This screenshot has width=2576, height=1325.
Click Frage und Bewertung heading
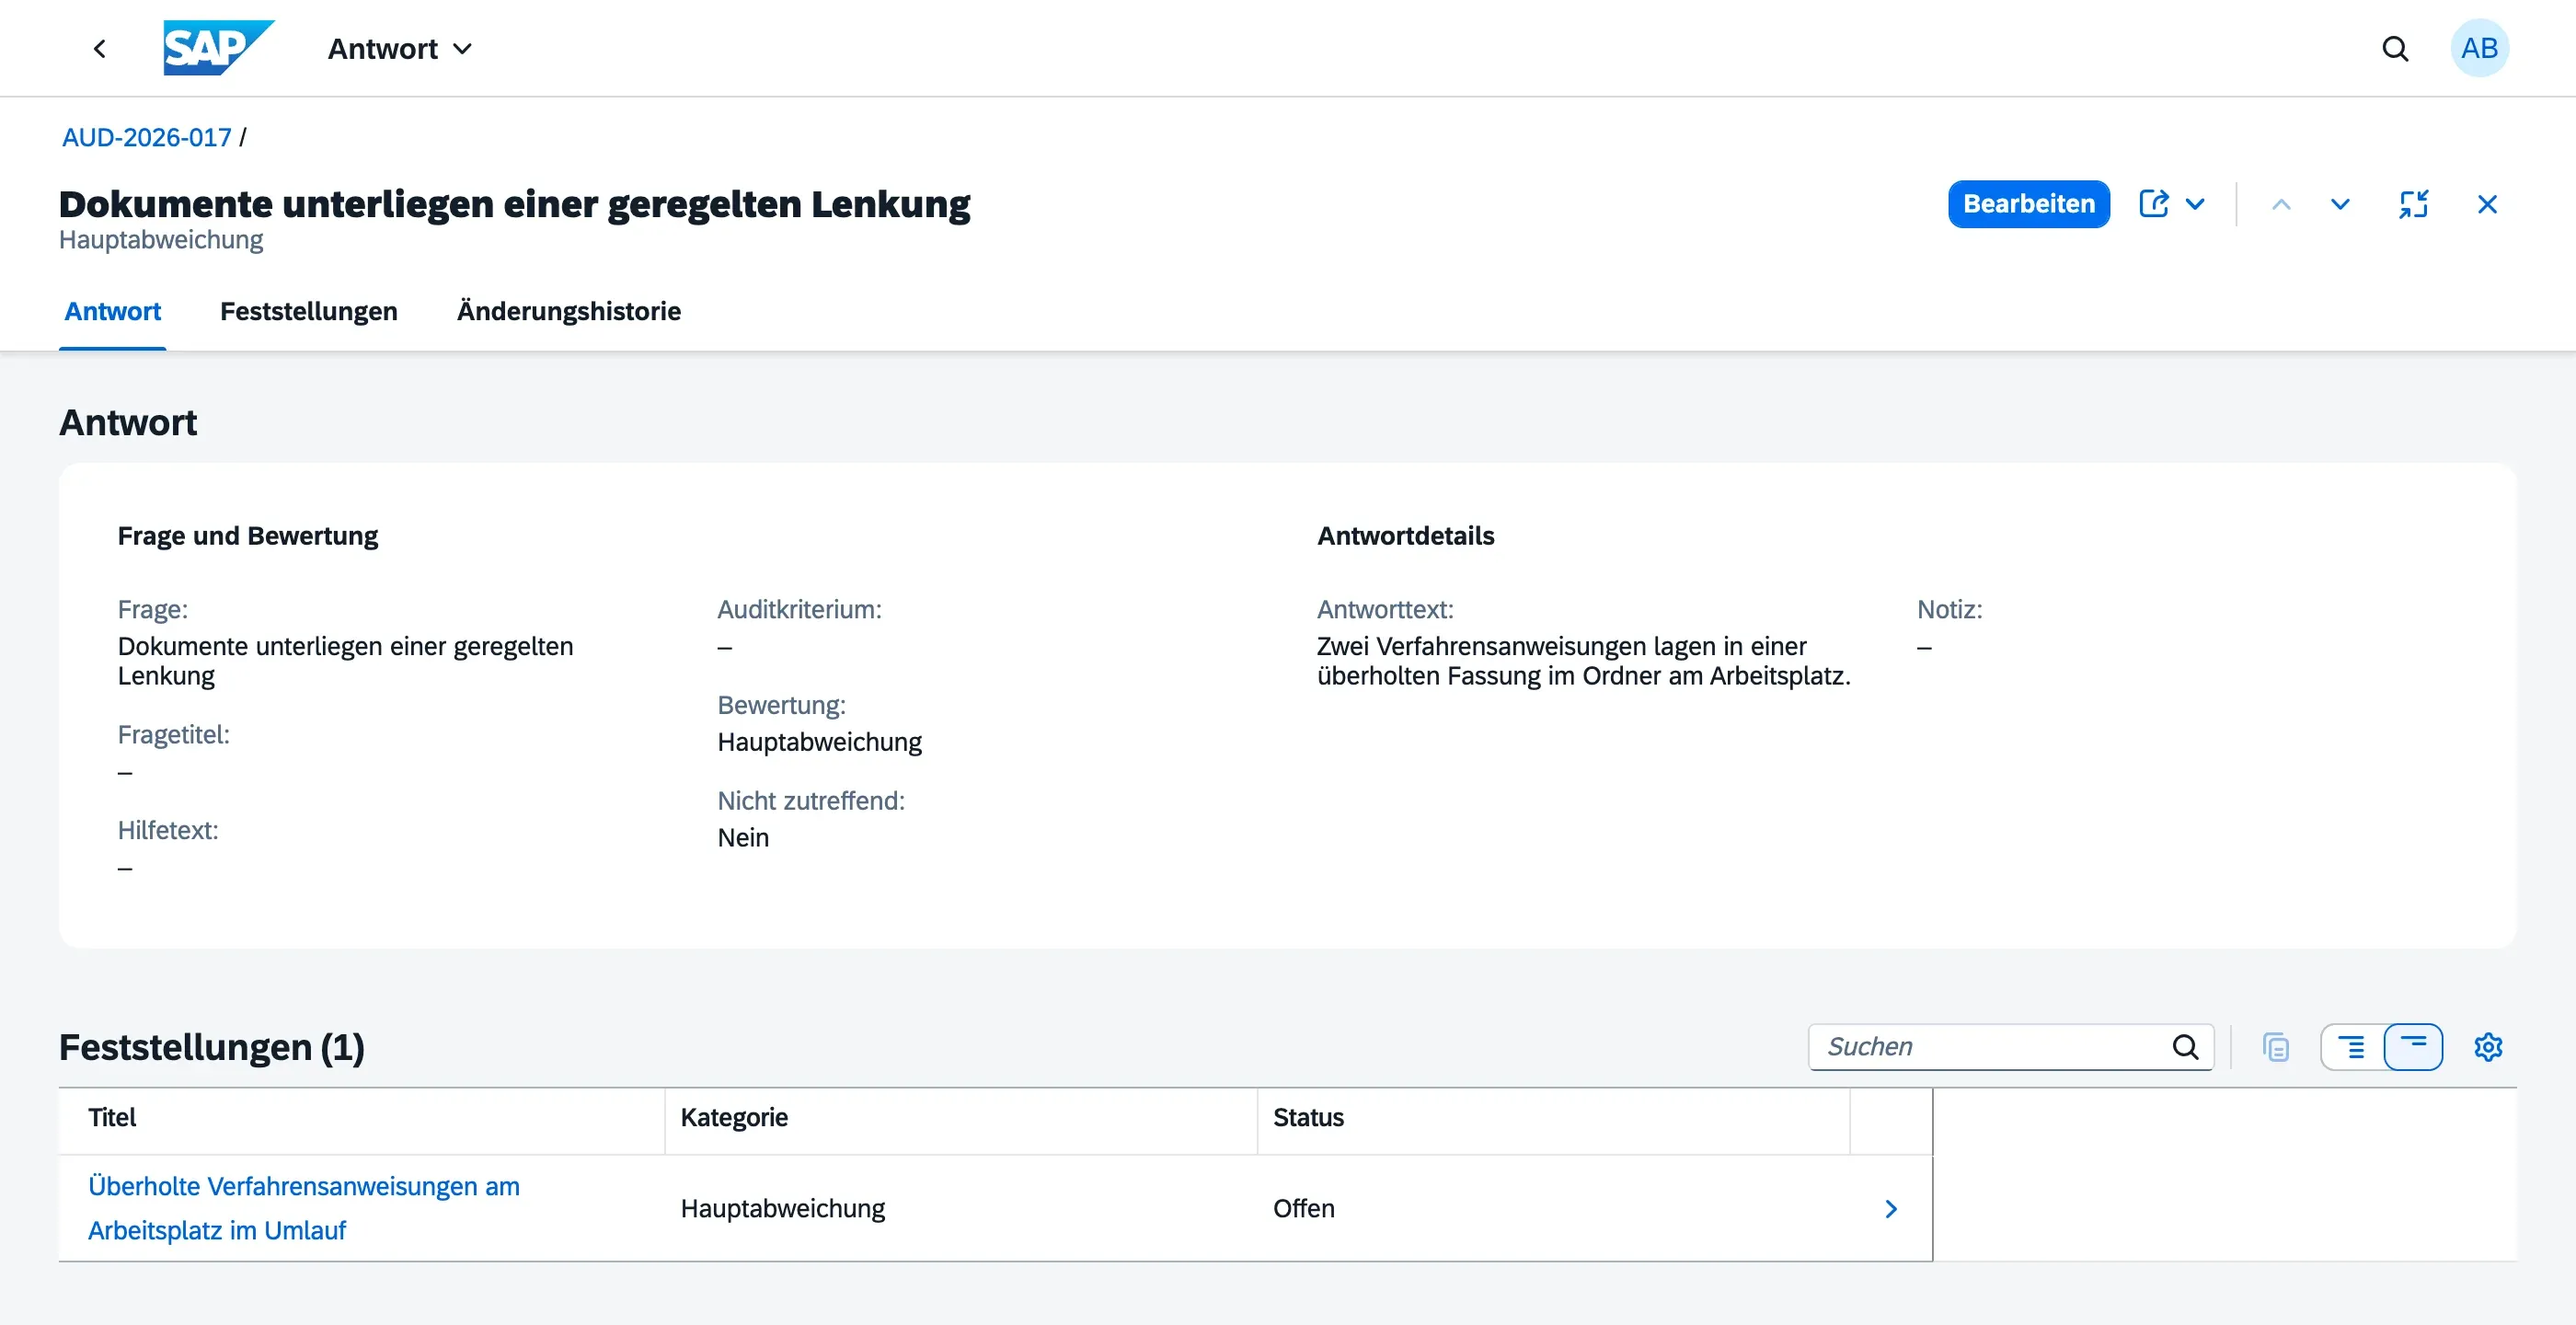pyautogui.click(x=248, y=535)
